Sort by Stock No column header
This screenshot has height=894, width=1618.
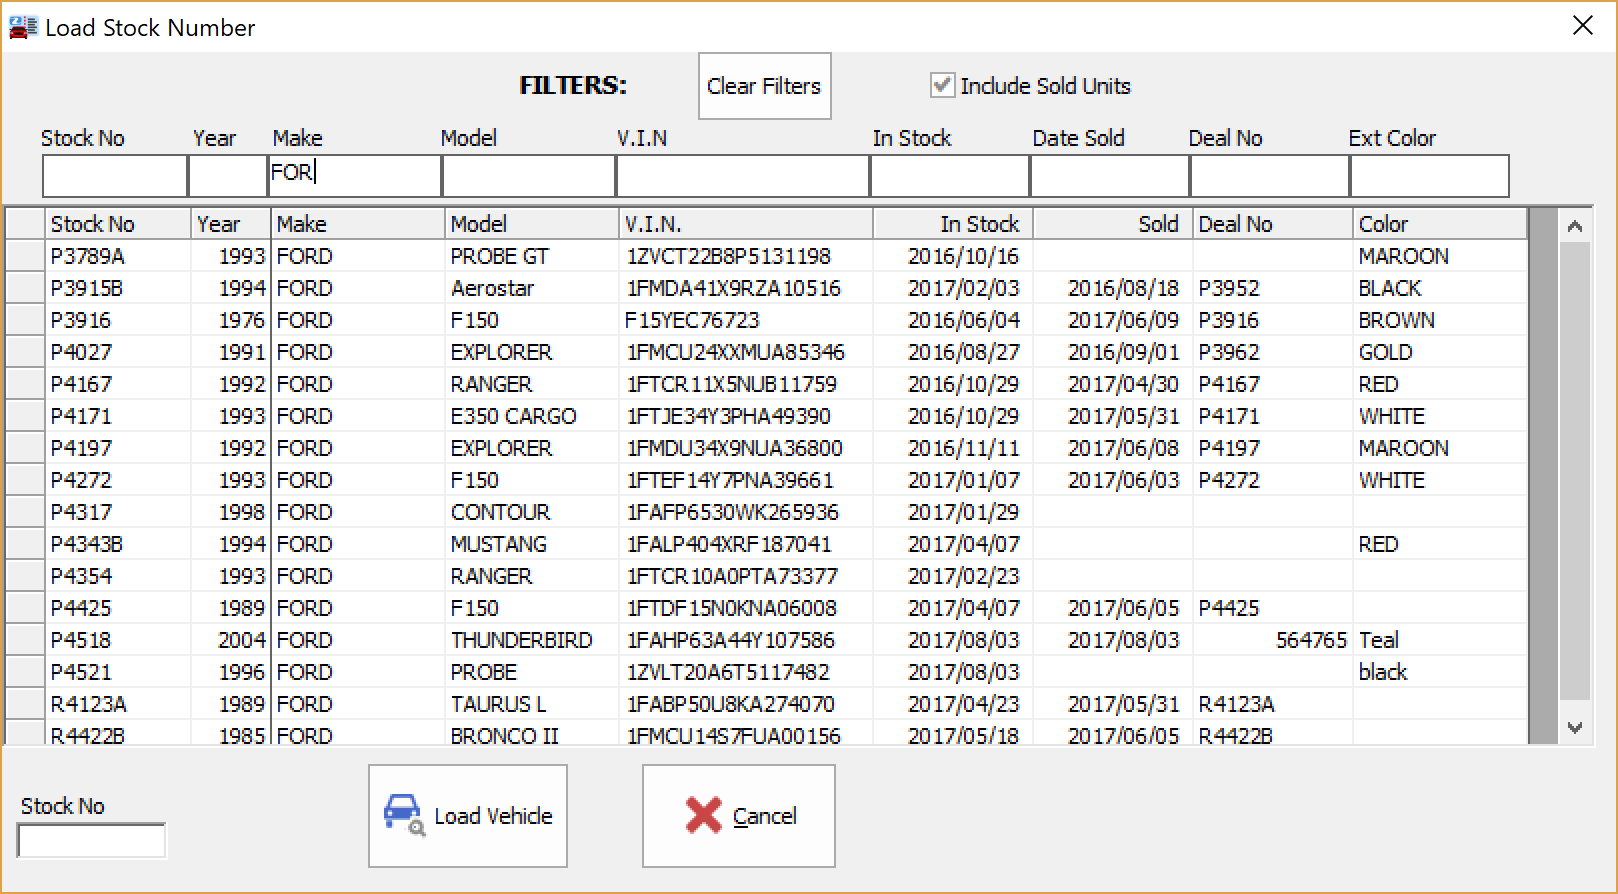(x=118, y=224)
